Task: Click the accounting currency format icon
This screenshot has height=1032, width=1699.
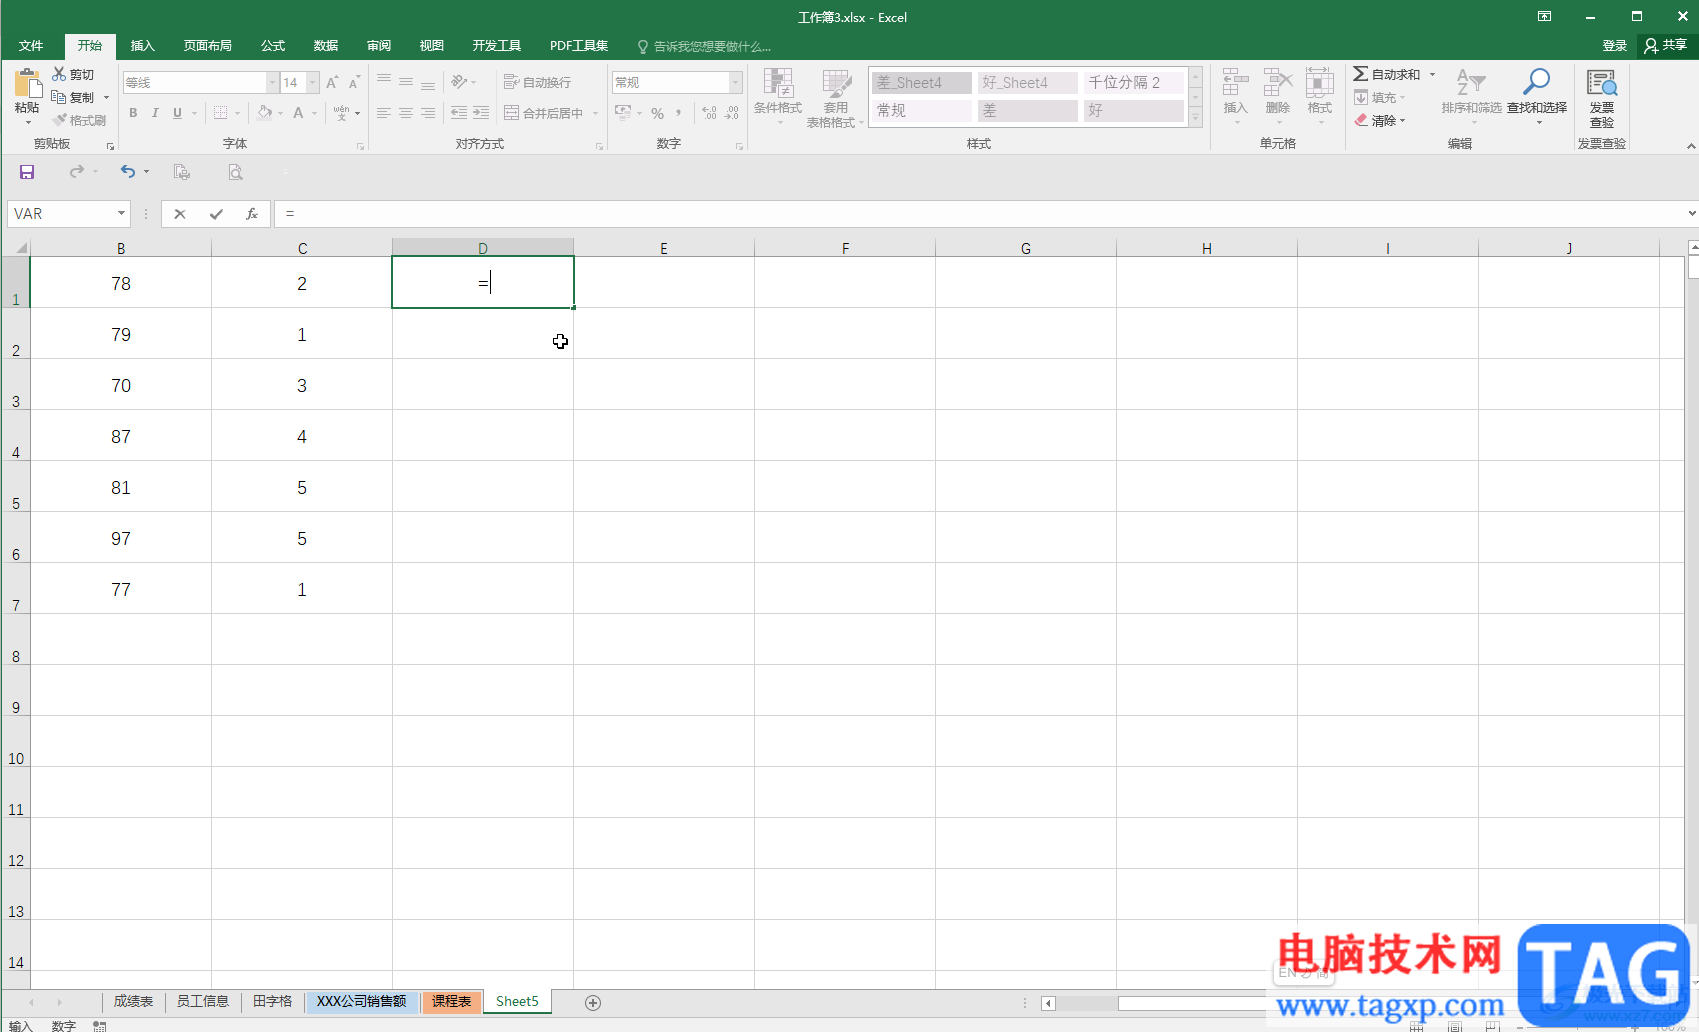Action: [x=623, y=113]
